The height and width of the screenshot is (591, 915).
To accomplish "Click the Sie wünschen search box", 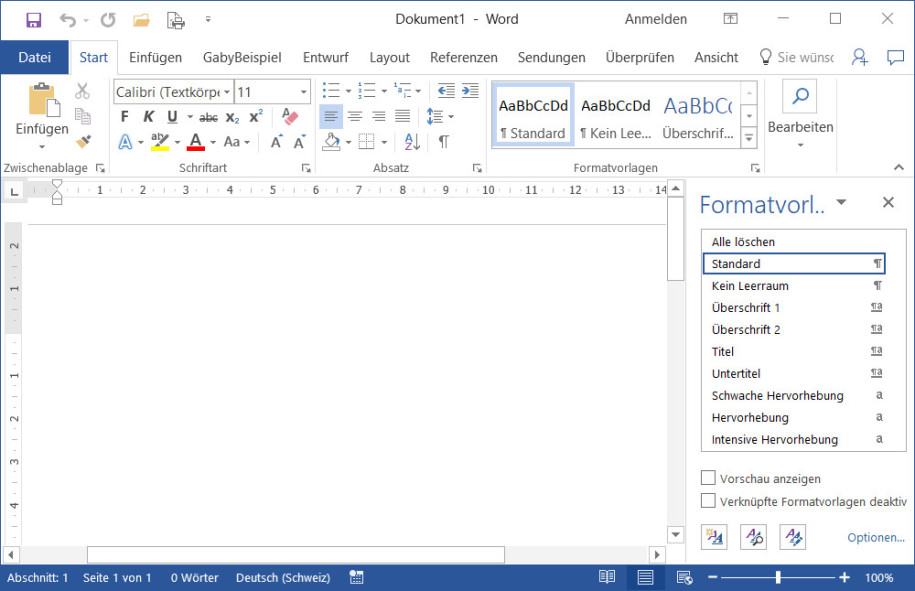I will click(x=797, y=57).
